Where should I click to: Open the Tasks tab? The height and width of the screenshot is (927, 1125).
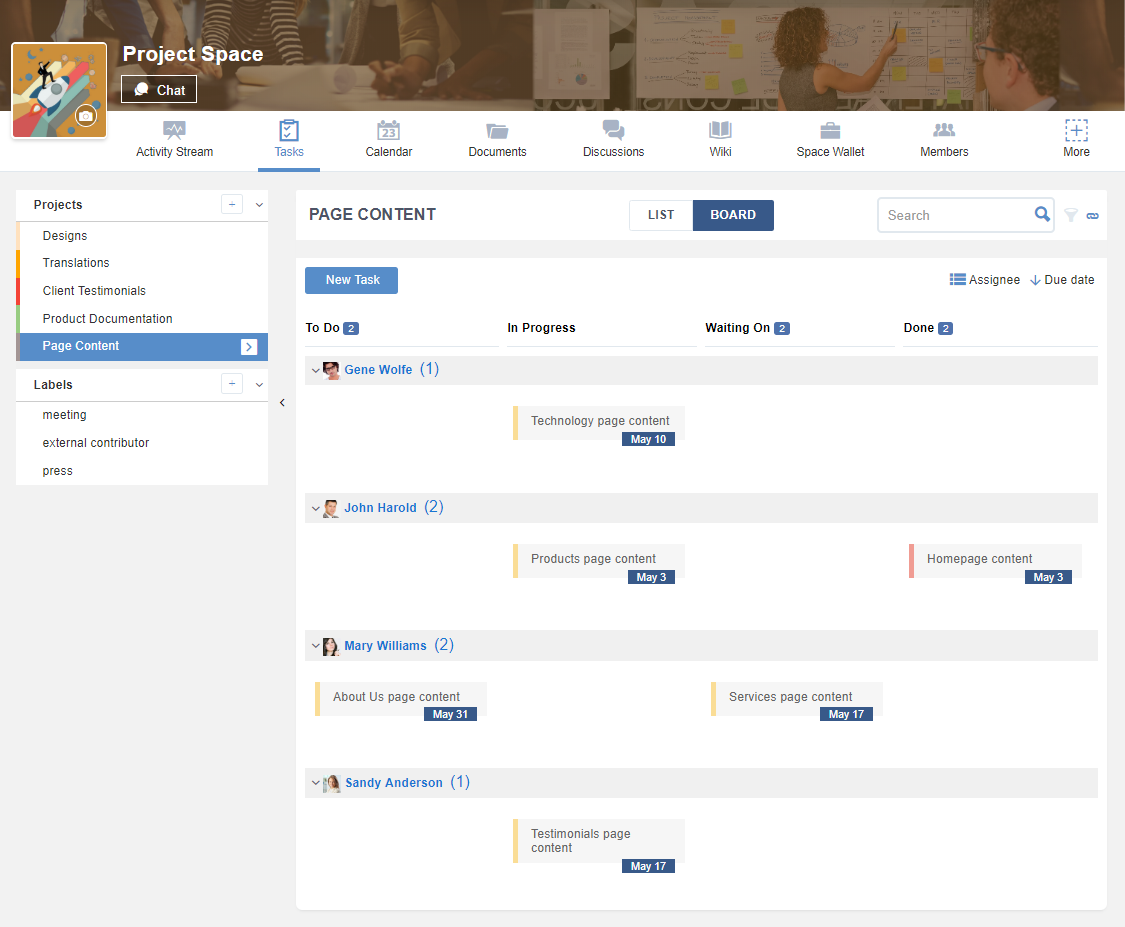tap(289, 140)
